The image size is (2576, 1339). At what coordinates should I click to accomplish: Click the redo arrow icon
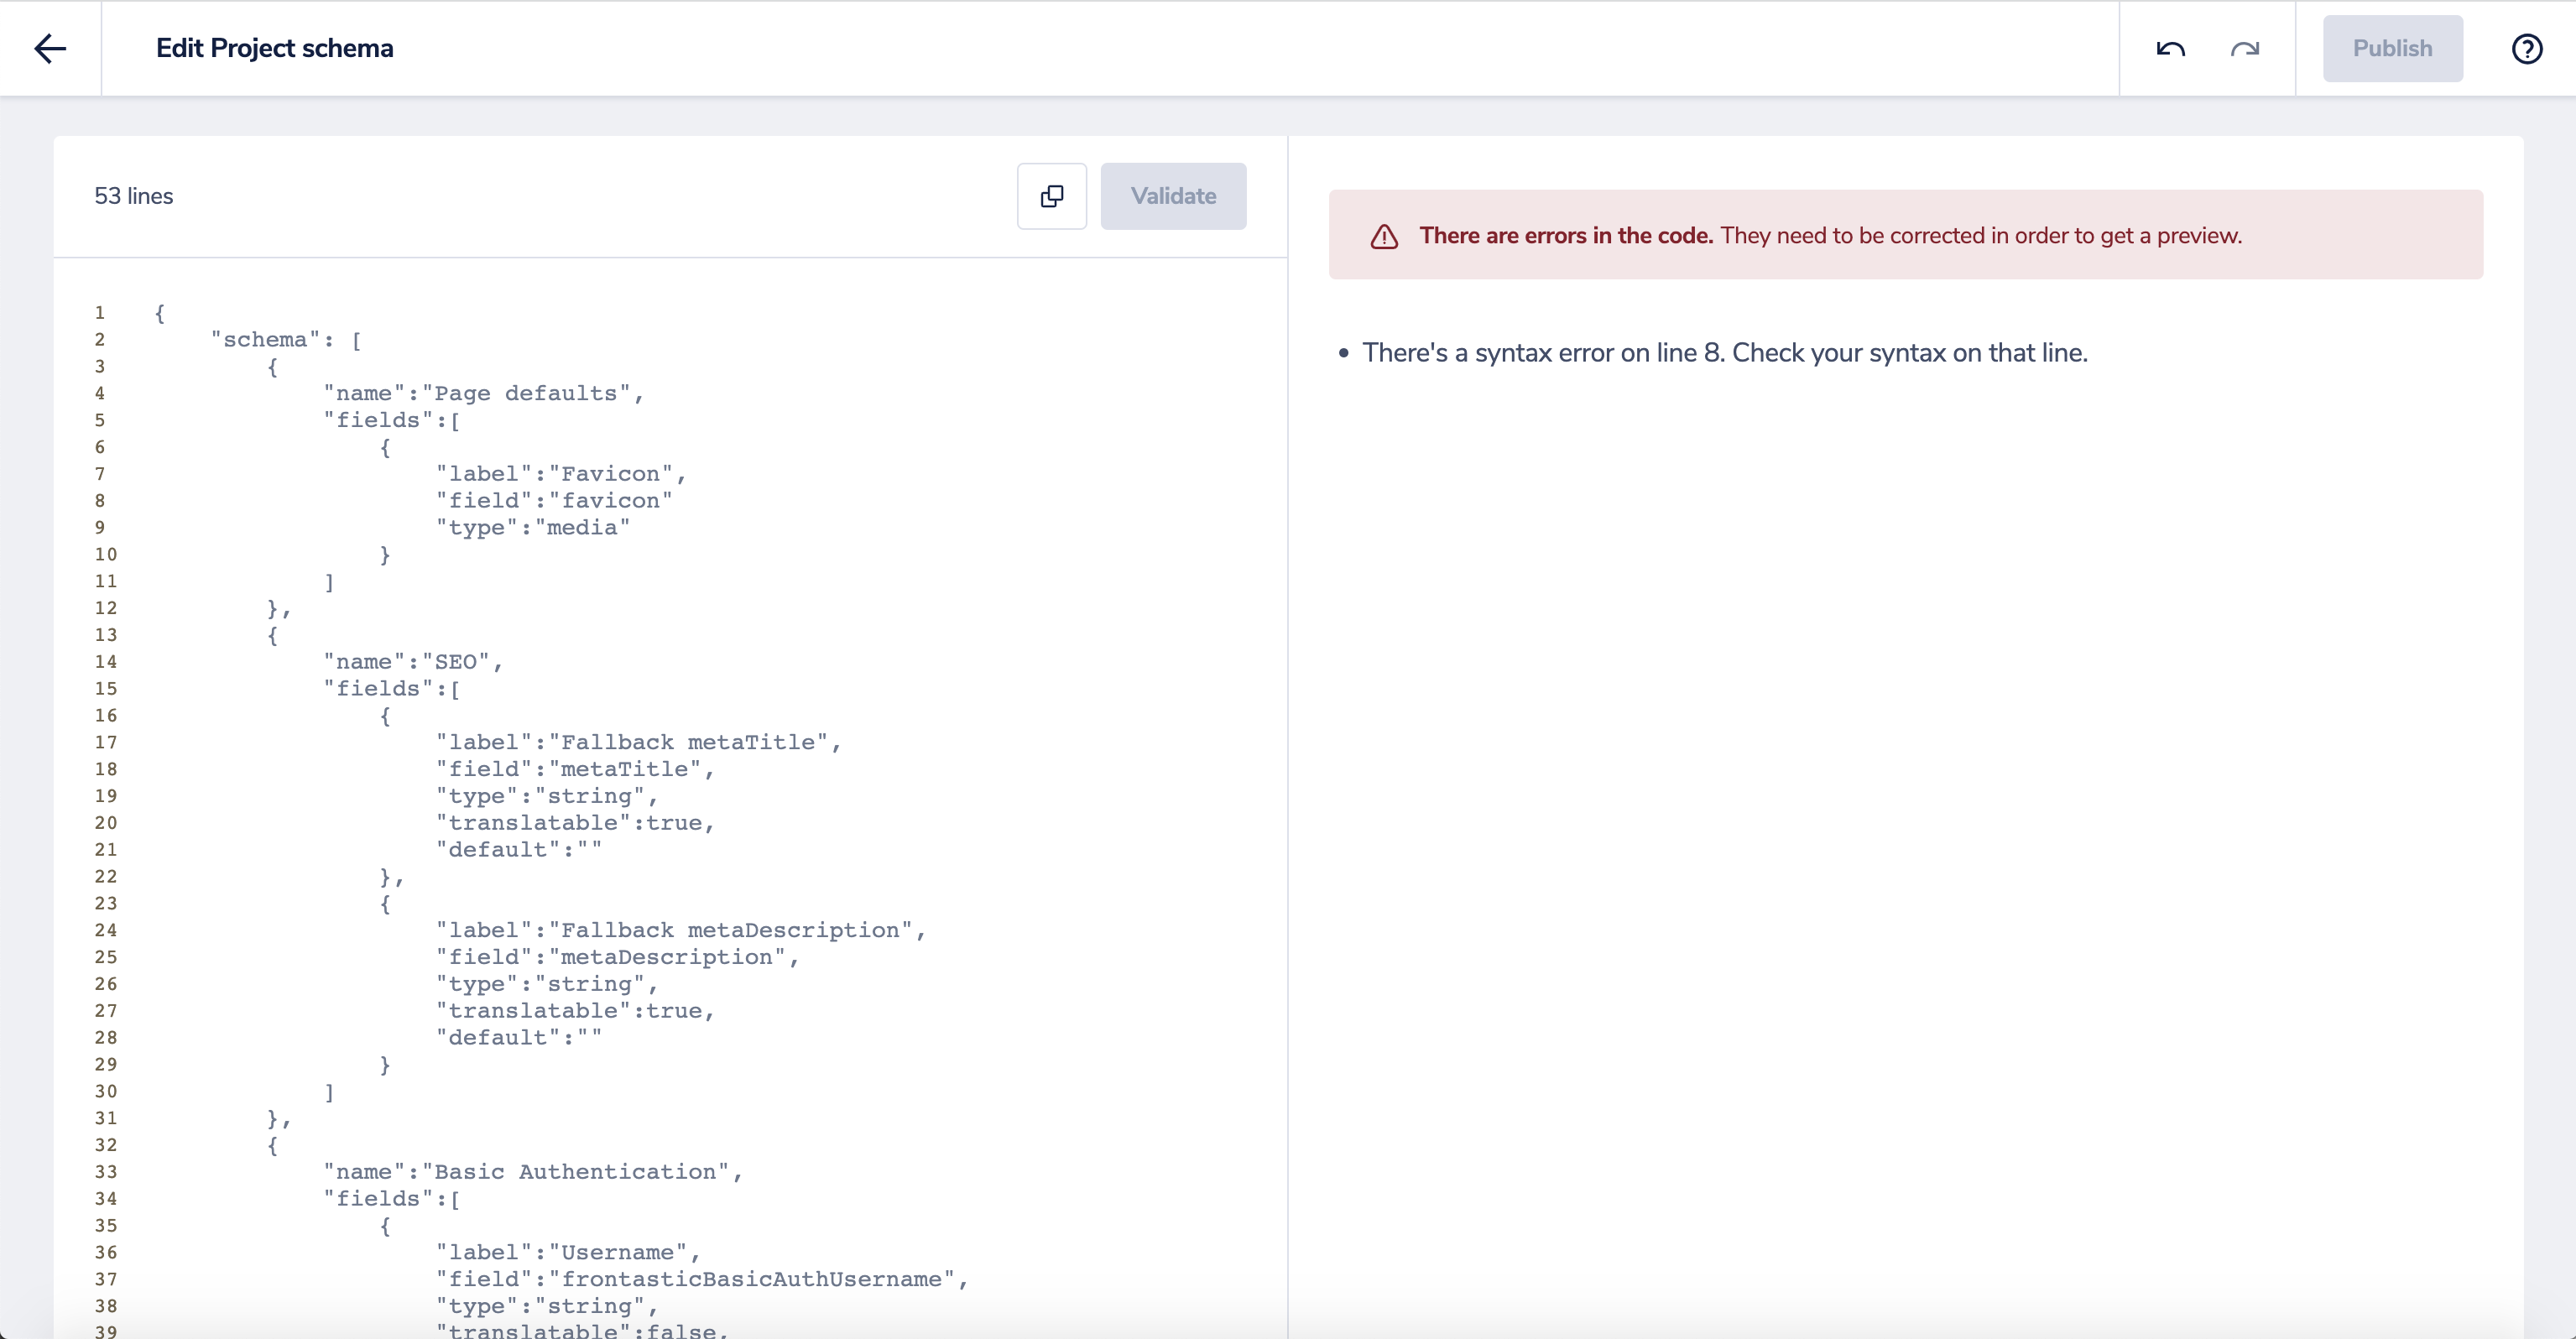[x=2244, y=48]
